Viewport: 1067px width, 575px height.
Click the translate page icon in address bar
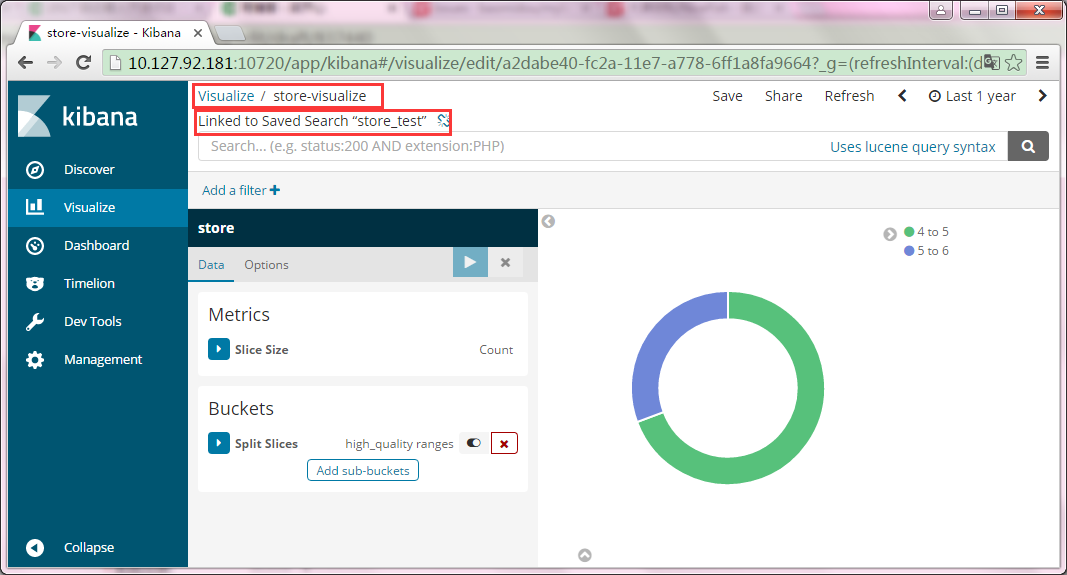[992, 63]
